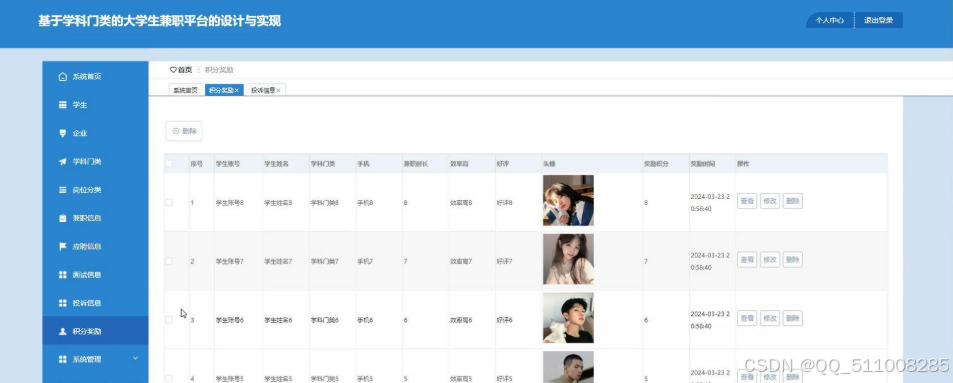953x383 pixels.
Task: Click the 学生姓名 column header
Action: 277,164
